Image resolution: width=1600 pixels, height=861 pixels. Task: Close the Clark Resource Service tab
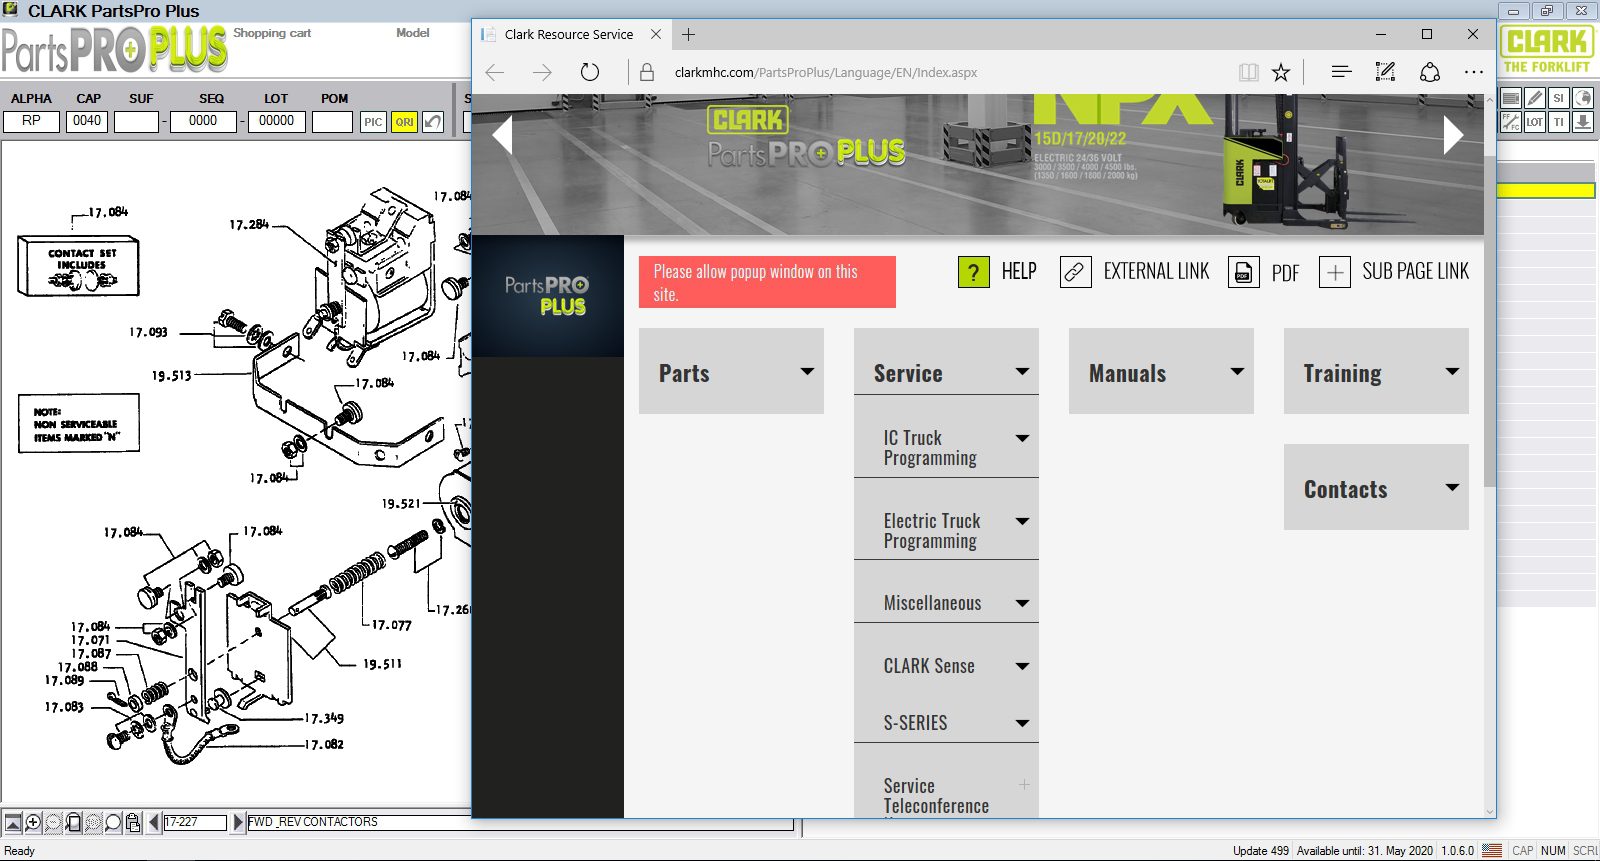(656, 34)
